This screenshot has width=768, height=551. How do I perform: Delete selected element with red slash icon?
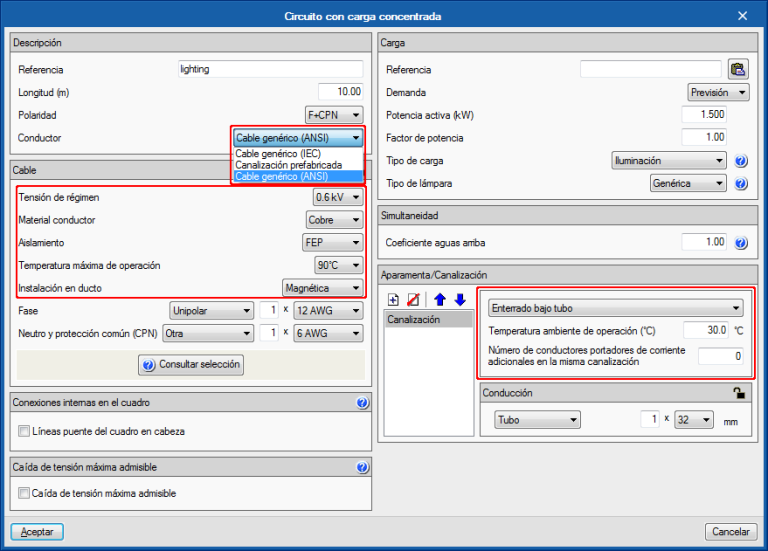tap(413, 300)
